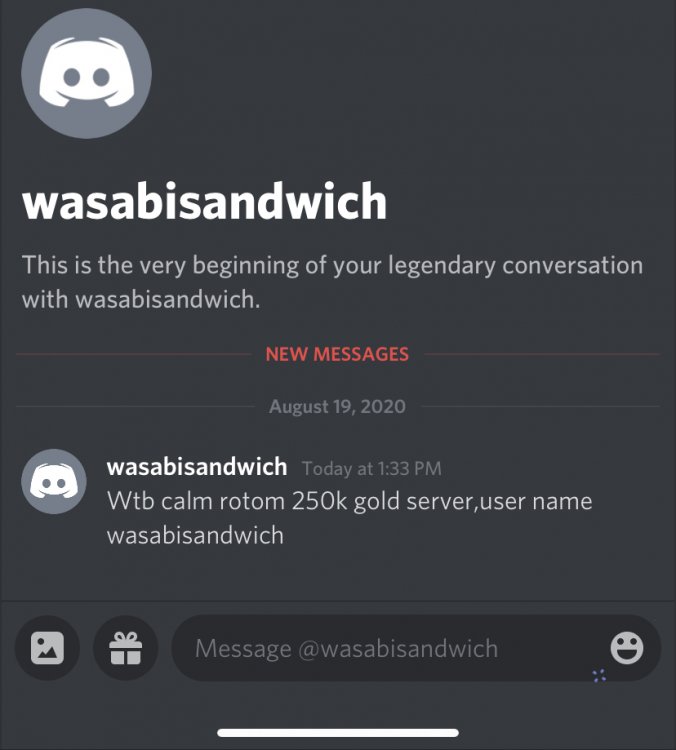676x750 pixels.
Task: Click the 'This is the very beginning' intro line
Action: [x=332, y=265]
